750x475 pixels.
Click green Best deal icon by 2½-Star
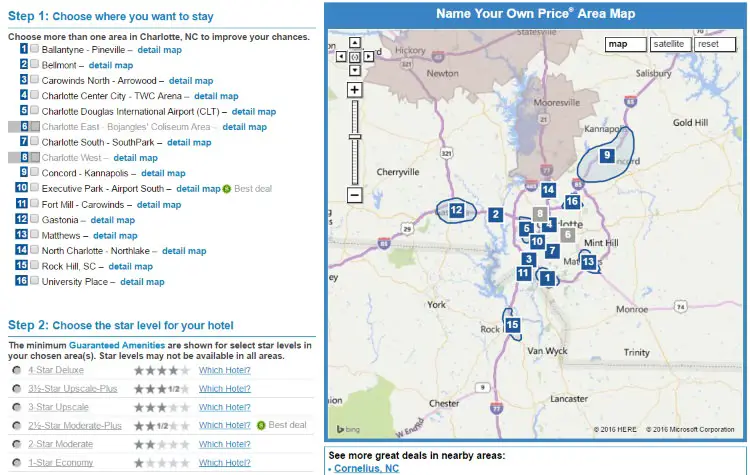261,425
